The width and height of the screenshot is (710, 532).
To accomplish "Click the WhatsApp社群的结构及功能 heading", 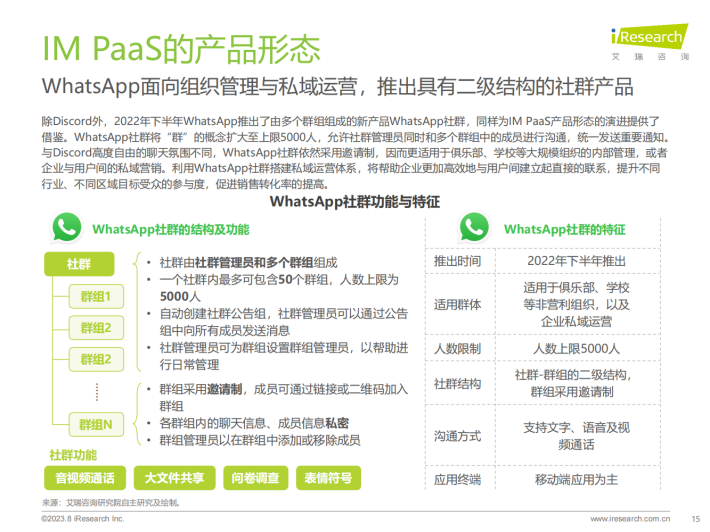I will (x=171, y=230).
